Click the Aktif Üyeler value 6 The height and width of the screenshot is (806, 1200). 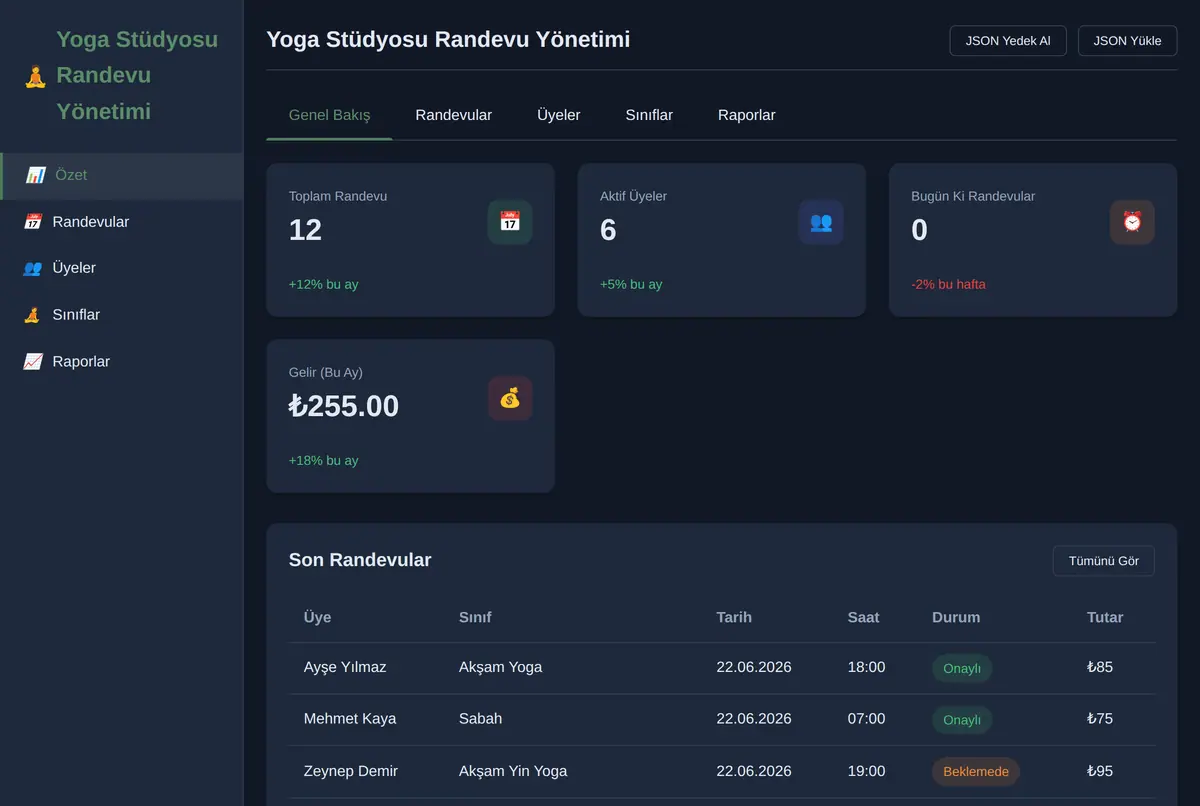tap(608, 230)
